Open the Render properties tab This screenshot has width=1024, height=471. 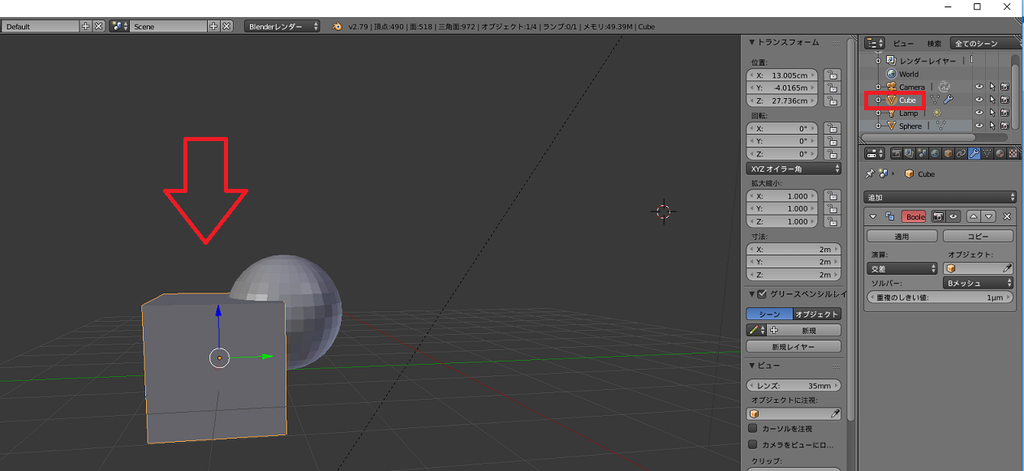(x=896, y=154)
